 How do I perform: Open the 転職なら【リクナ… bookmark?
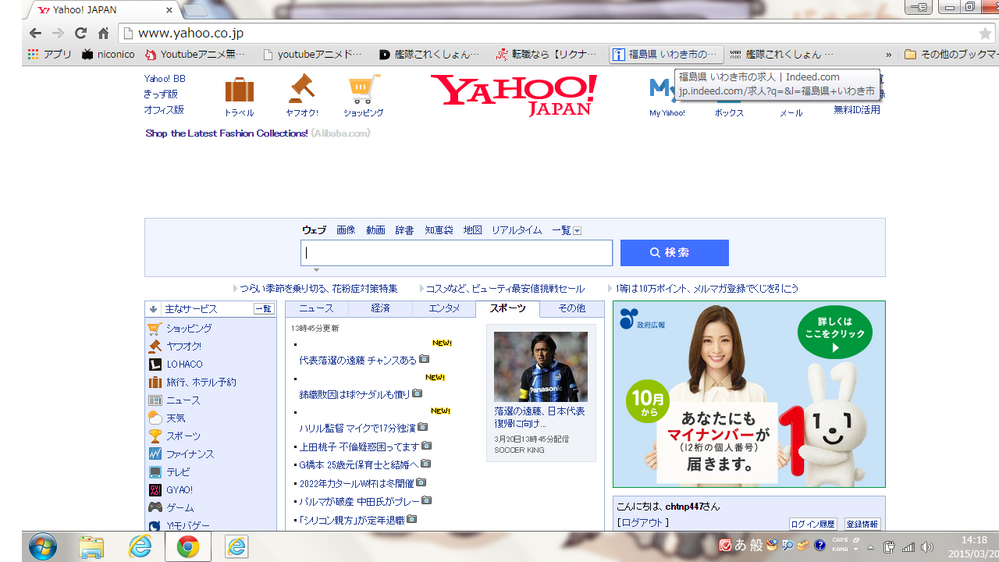(547, 54)
